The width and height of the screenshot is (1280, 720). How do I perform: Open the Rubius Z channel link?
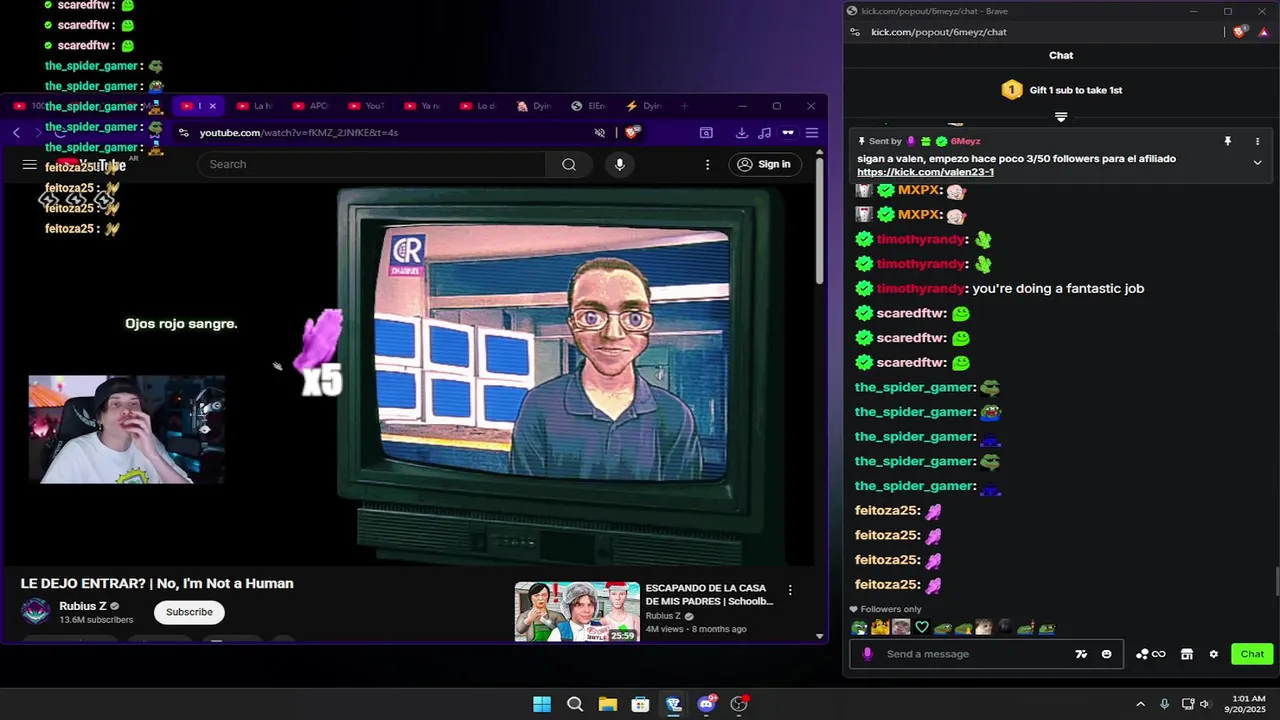pos(82,606)
